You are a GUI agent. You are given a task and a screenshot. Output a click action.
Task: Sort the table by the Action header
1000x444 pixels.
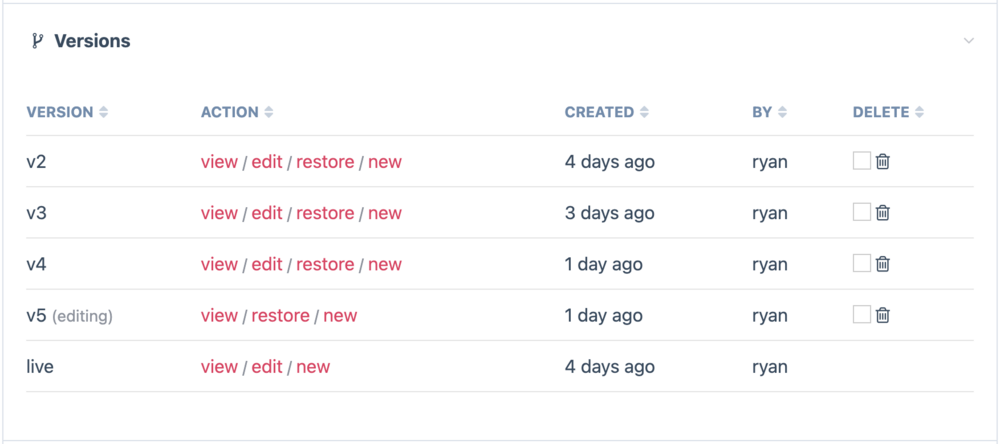[x=269, y=113]
